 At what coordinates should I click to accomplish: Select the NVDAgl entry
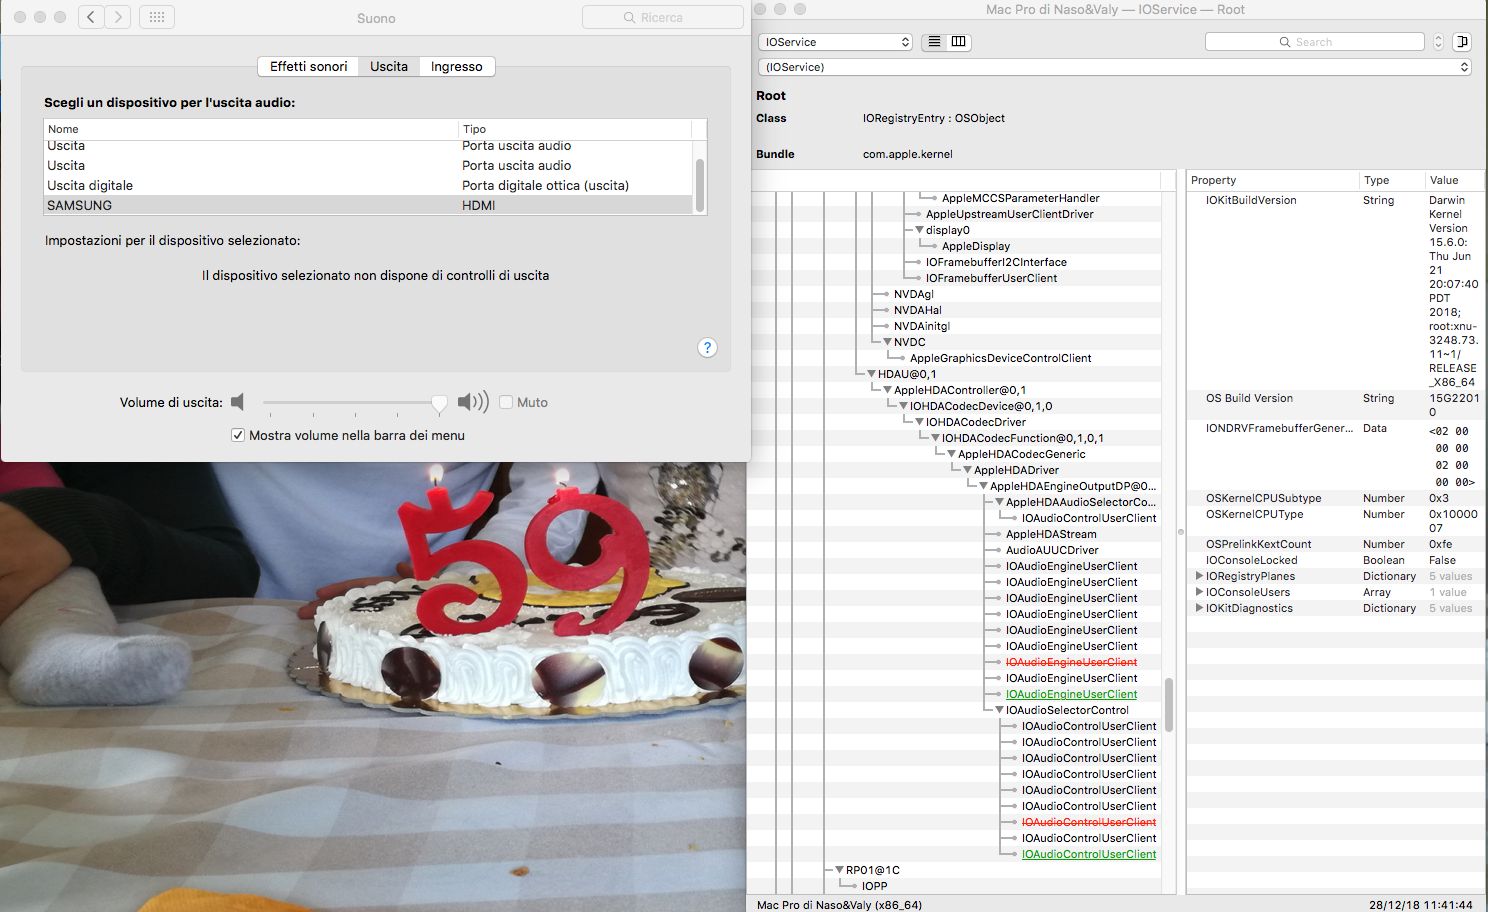tap(913, 294)
